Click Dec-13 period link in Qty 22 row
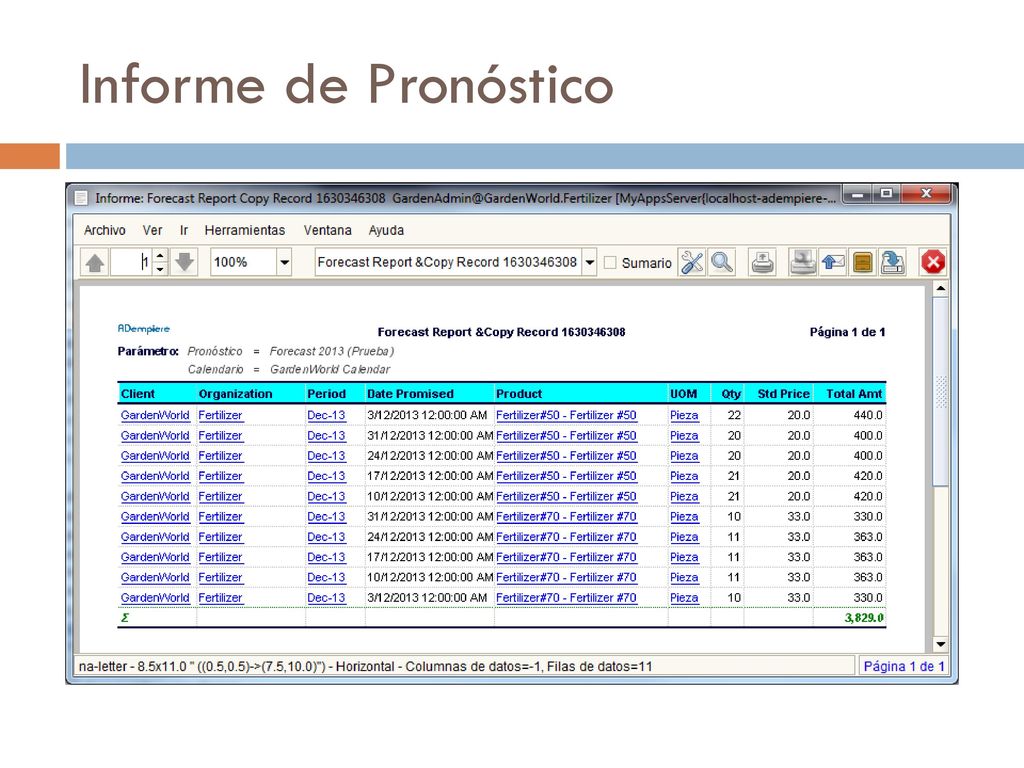This screenshot has height=768, width=1024. click(326, 415)
